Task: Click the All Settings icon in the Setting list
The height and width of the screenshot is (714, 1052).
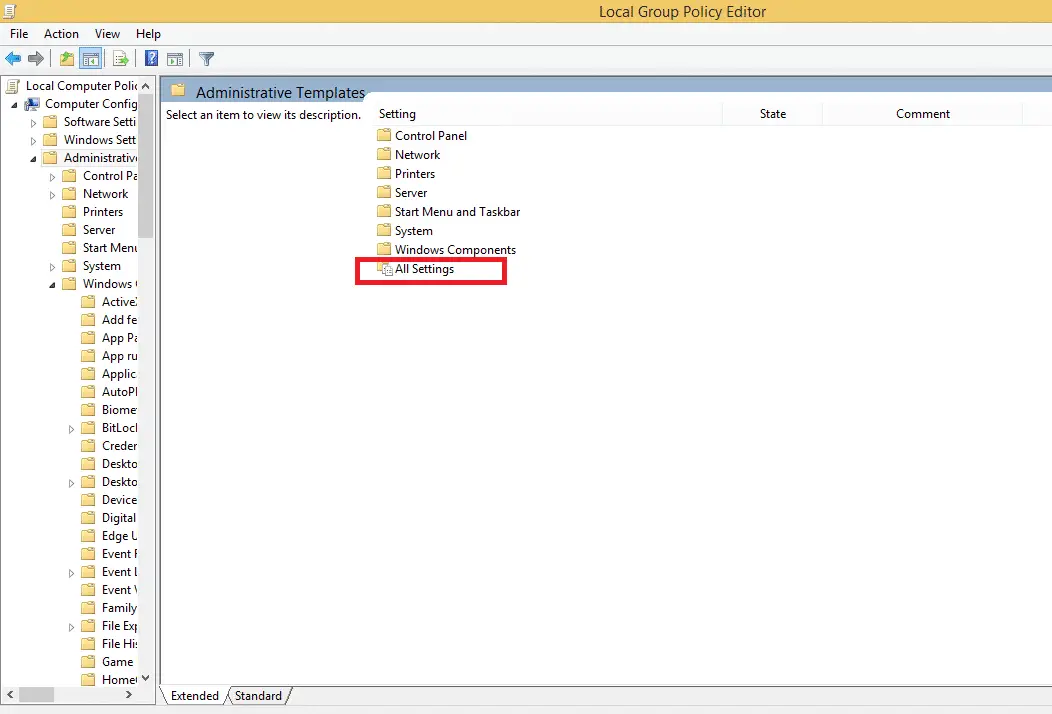Action: pyautogui.click(x=384, y=269)
